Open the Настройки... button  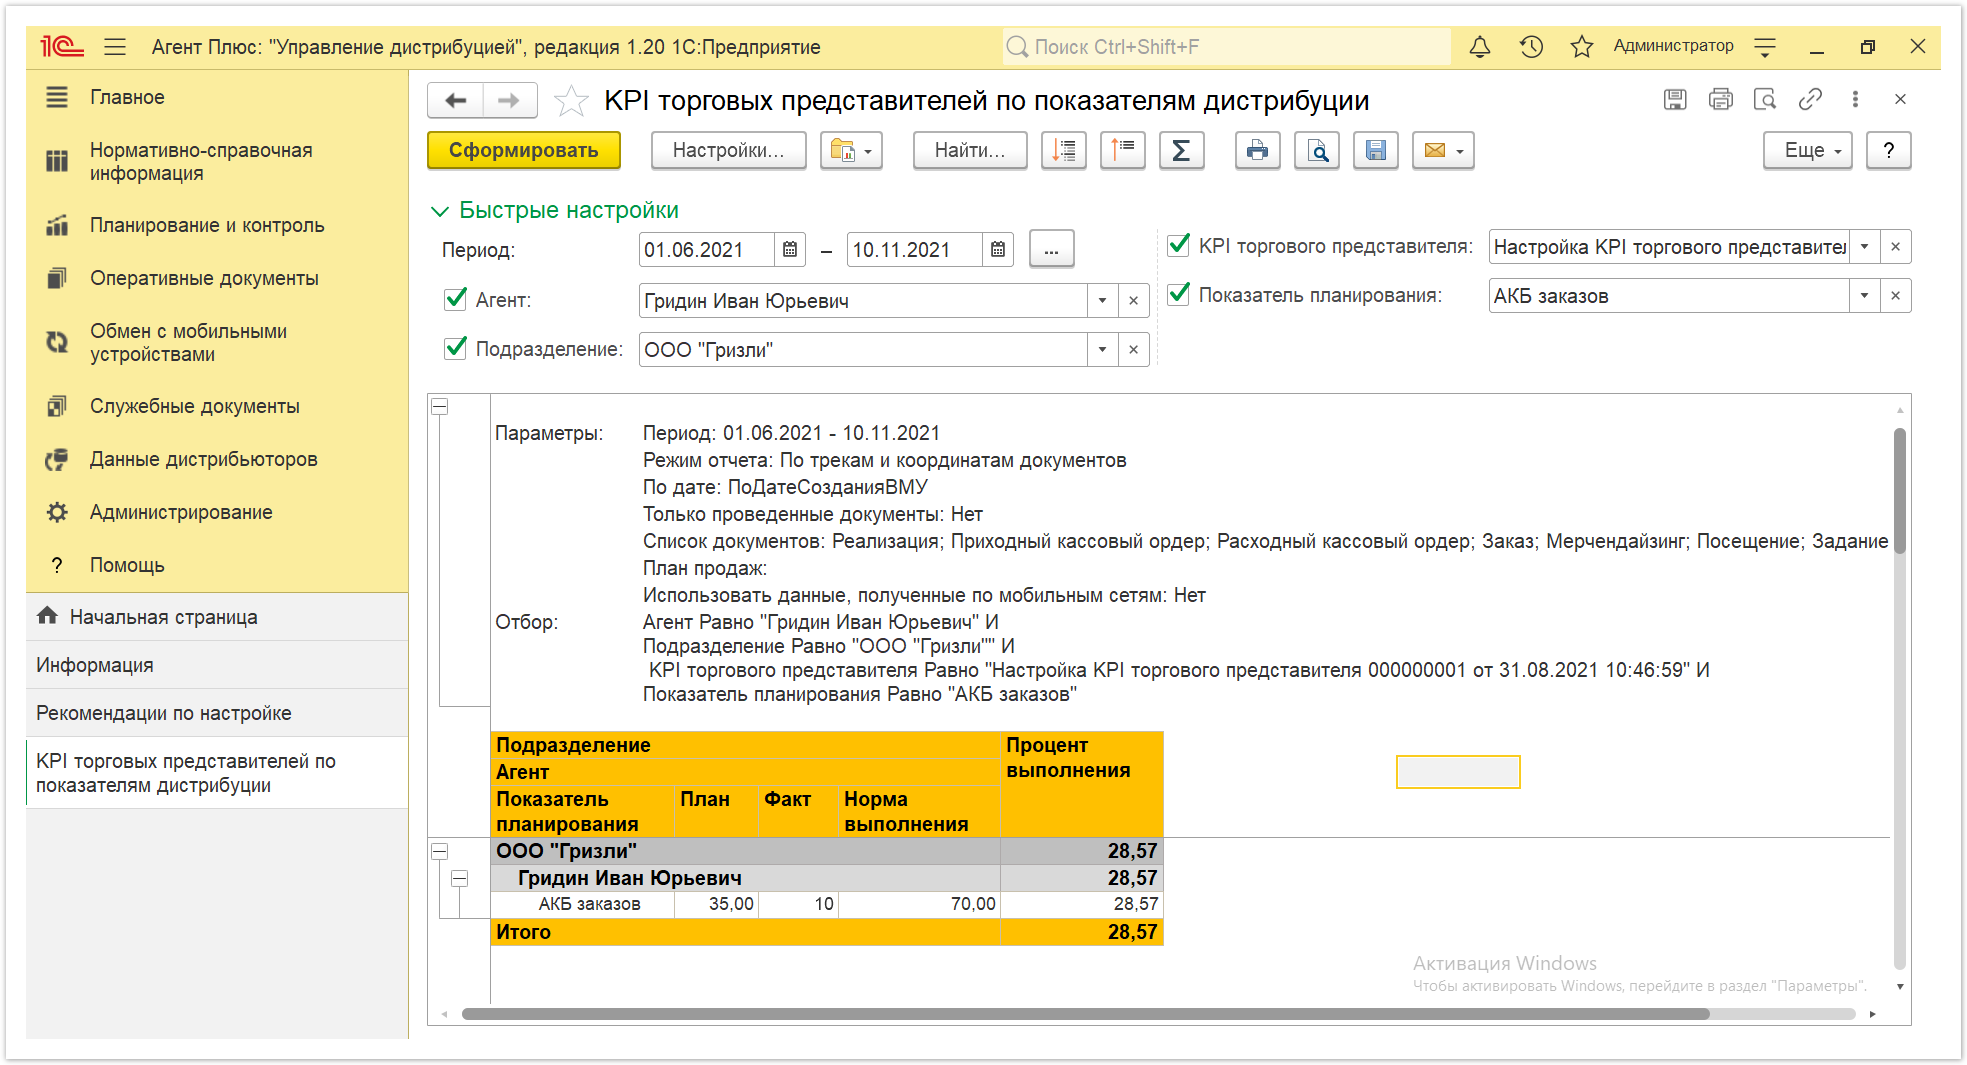[x=728, y=151]
